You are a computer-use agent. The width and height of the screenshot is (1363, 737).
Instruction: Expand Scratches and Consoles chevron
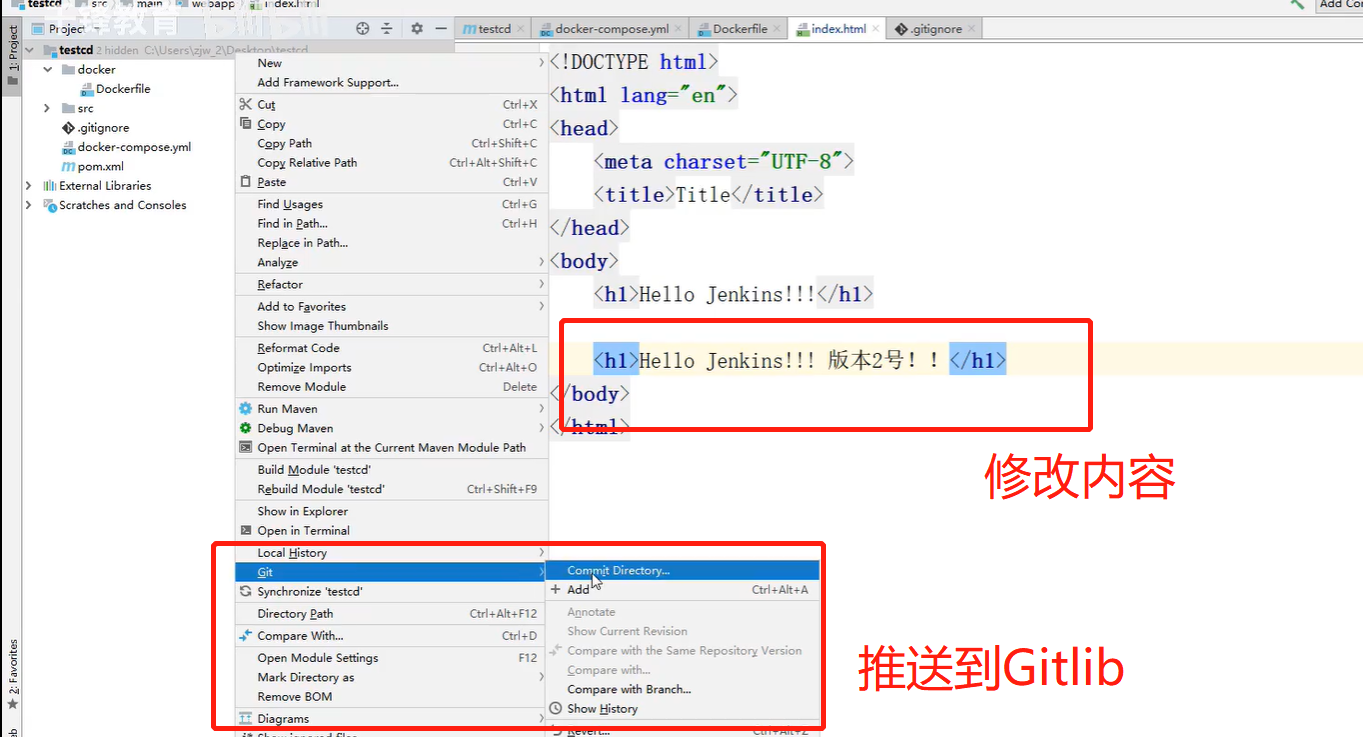tap(29, 205)
